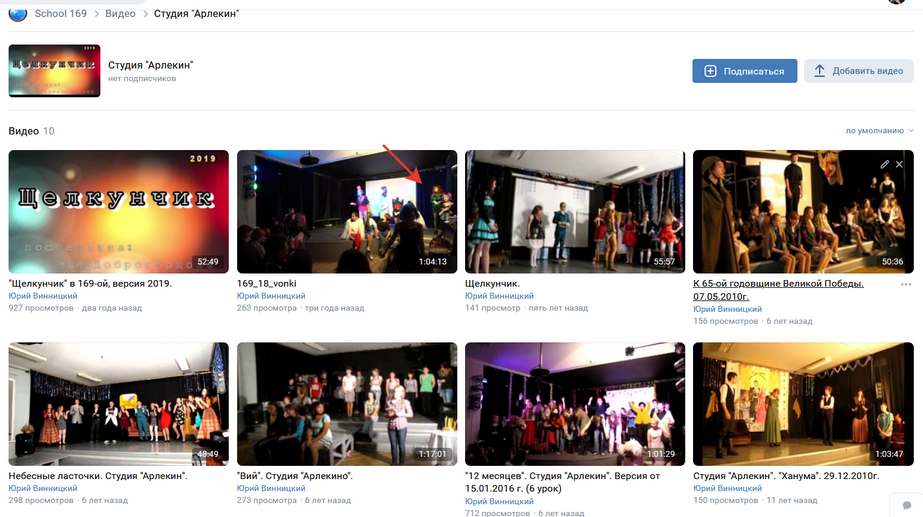The image size is (923, 517).
Task: Click the chat bubble icon at bottom right
Action: click(907, 506)
